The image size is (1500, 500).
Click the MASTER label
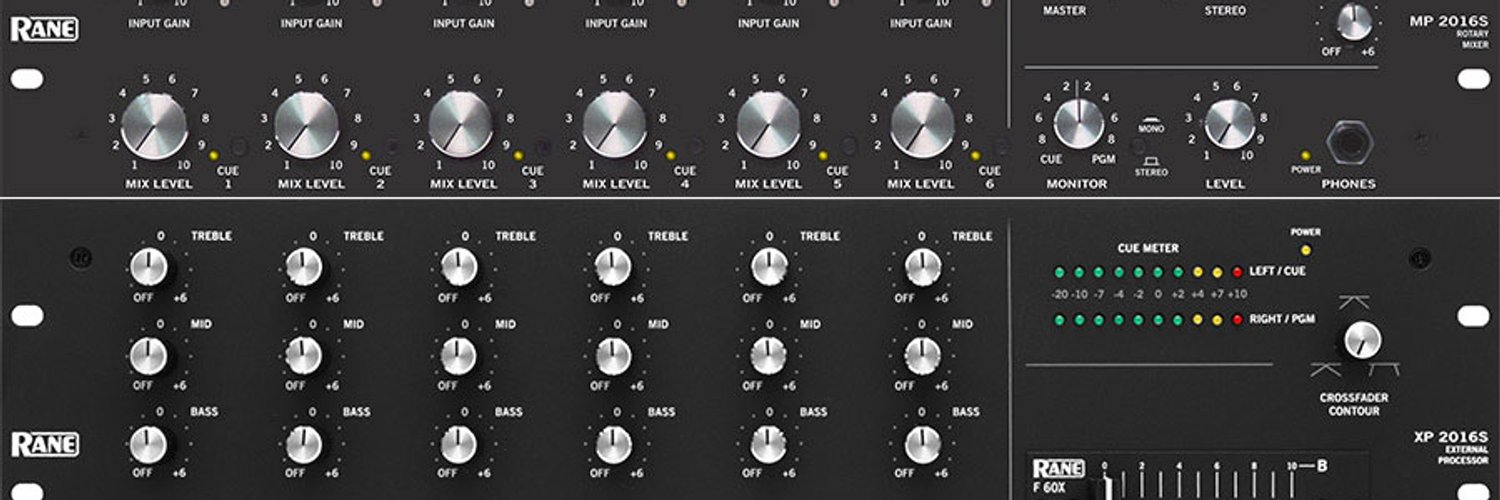point(1065,11)
